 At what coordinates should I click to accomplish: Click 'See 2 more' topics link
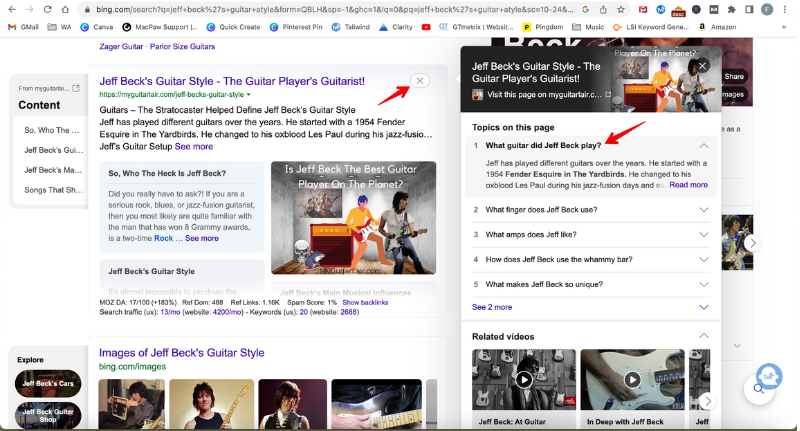point(492,307)
